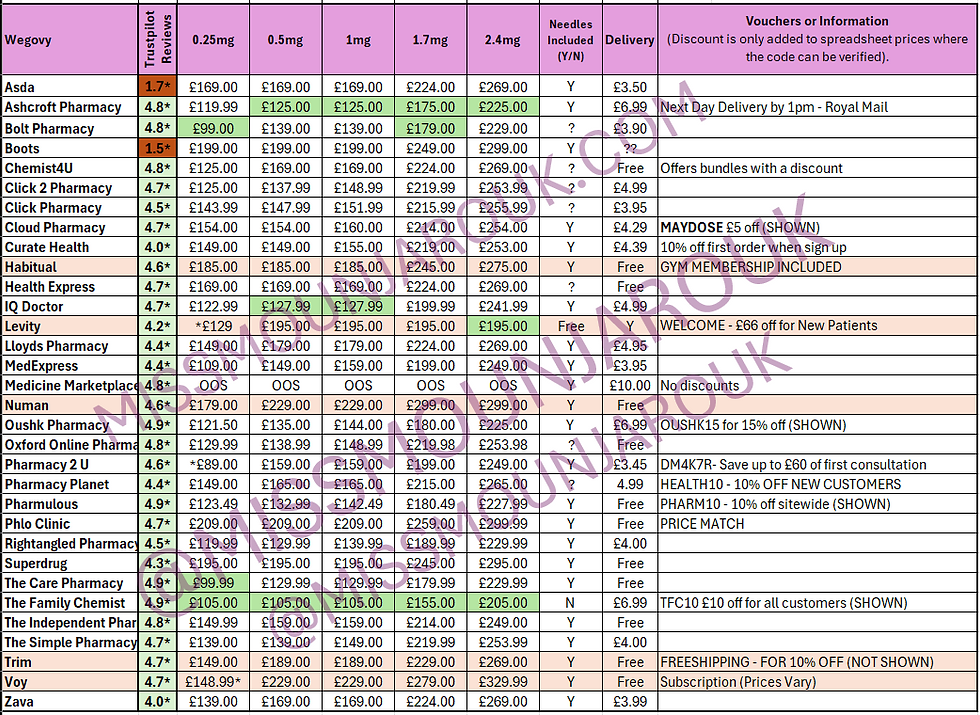980x715 pixels.
Task: Click Pharmacy 2 U's *£89.00 price
Action: click(213, 464)
